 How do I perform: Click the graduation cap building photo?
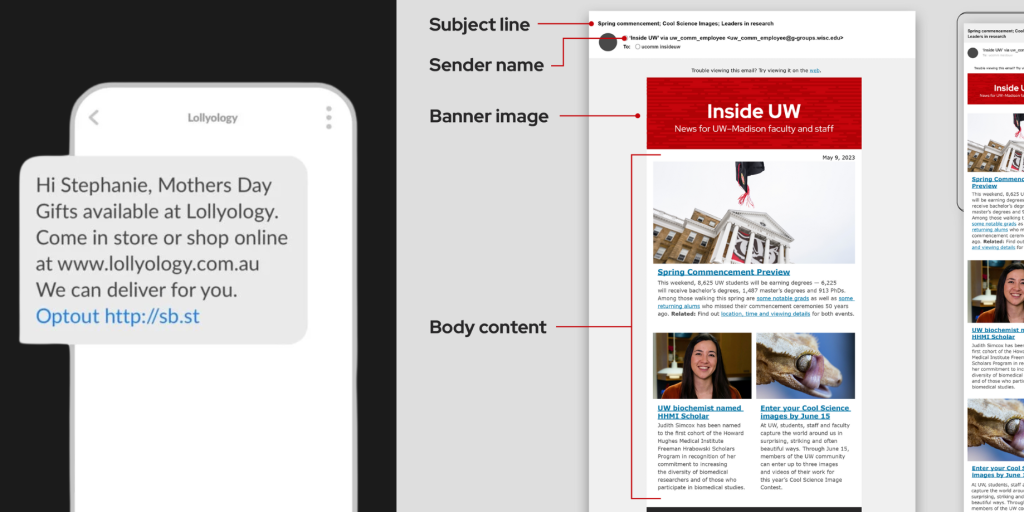coord(753,212)
